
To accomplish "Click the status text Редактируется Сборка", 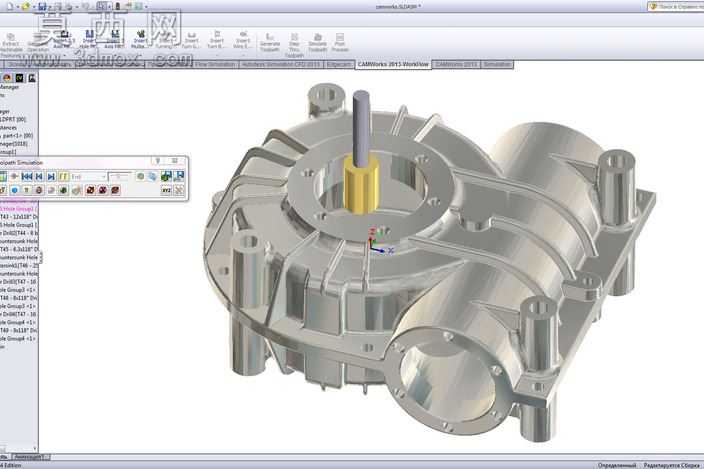I will pos(672,465).
